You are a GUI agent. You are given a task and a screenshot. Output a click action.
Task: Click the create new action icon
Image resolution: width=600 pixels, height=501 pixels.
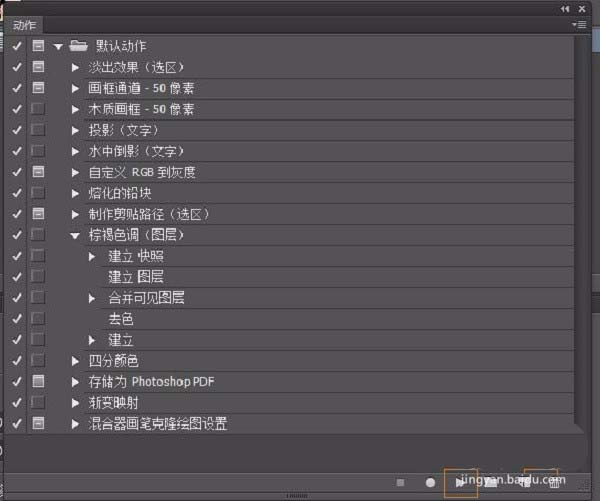tap(523, 482)
